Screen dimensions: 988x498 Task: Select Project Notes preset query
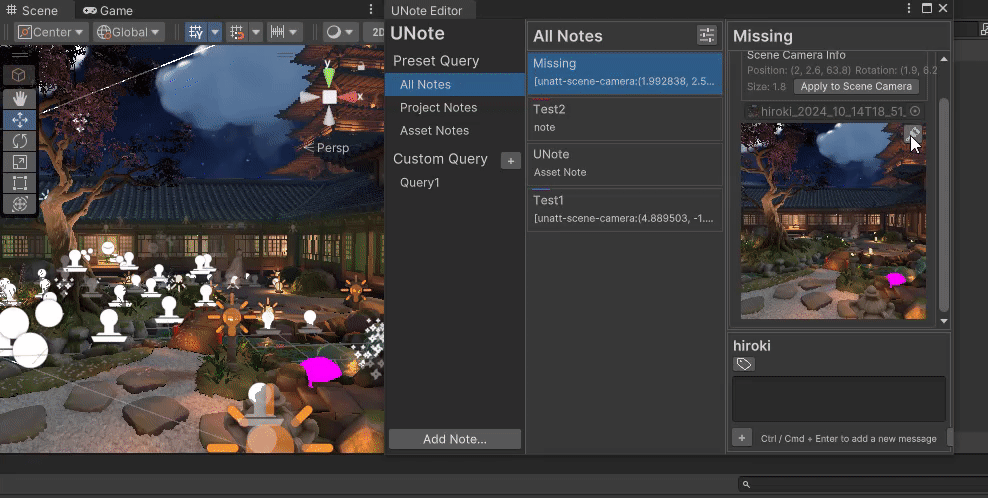click(455, 107)
